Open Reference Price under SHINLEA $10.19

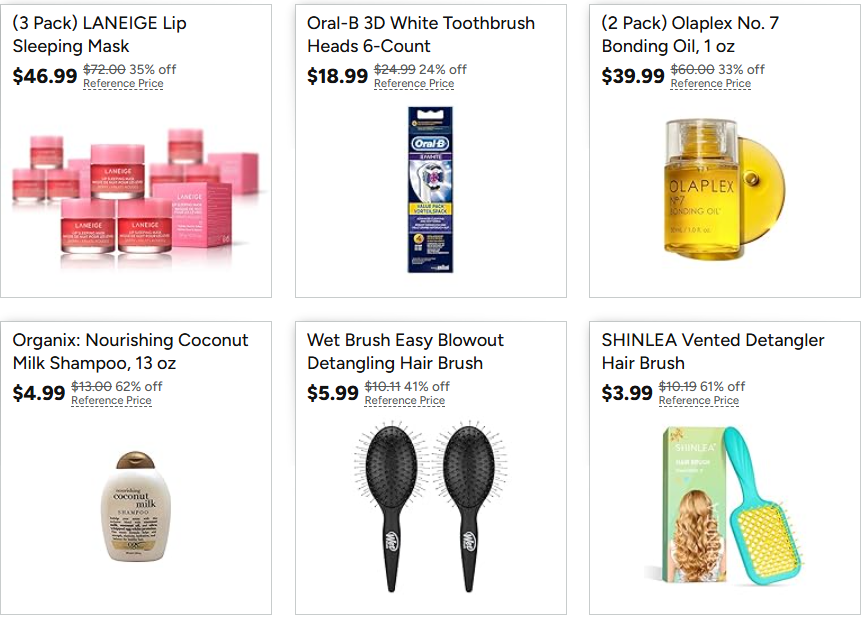pyautogui.click(x=699, y=400)
